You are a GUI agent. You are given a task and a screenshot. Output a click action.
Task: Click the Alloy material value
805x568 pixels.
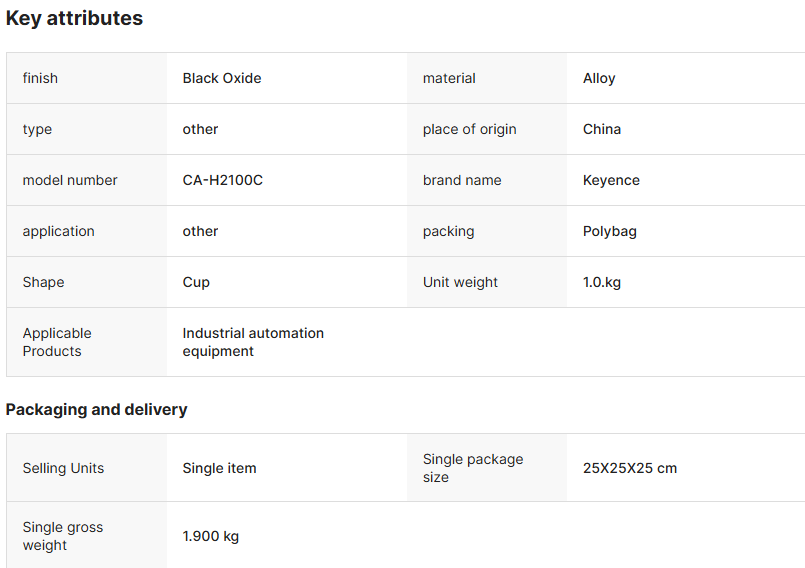[599, 78]
